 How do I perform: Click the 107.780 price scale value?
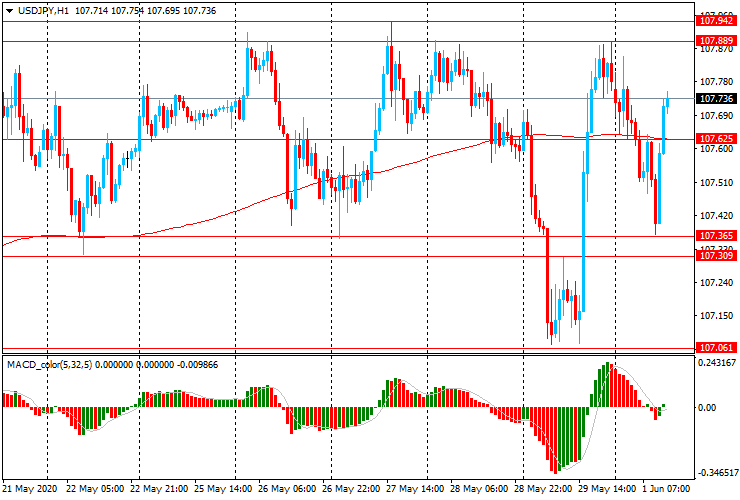click(716, 82)
